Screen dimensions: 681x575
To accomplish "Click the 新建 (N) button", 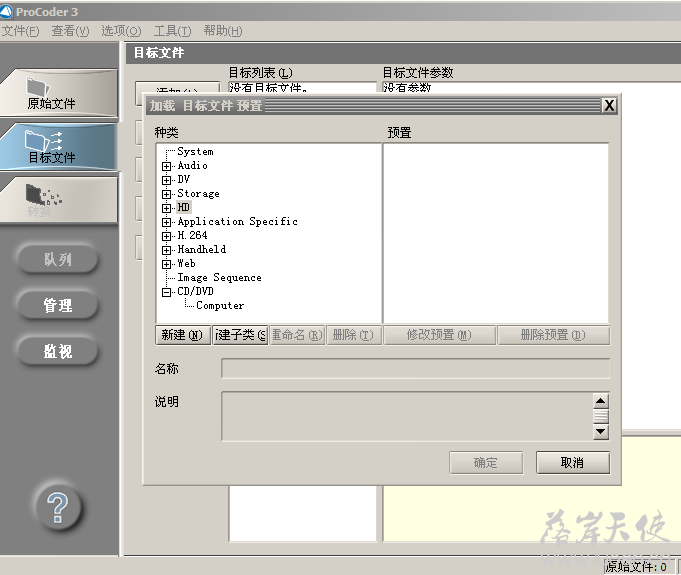I will click(x=183, y=335).
